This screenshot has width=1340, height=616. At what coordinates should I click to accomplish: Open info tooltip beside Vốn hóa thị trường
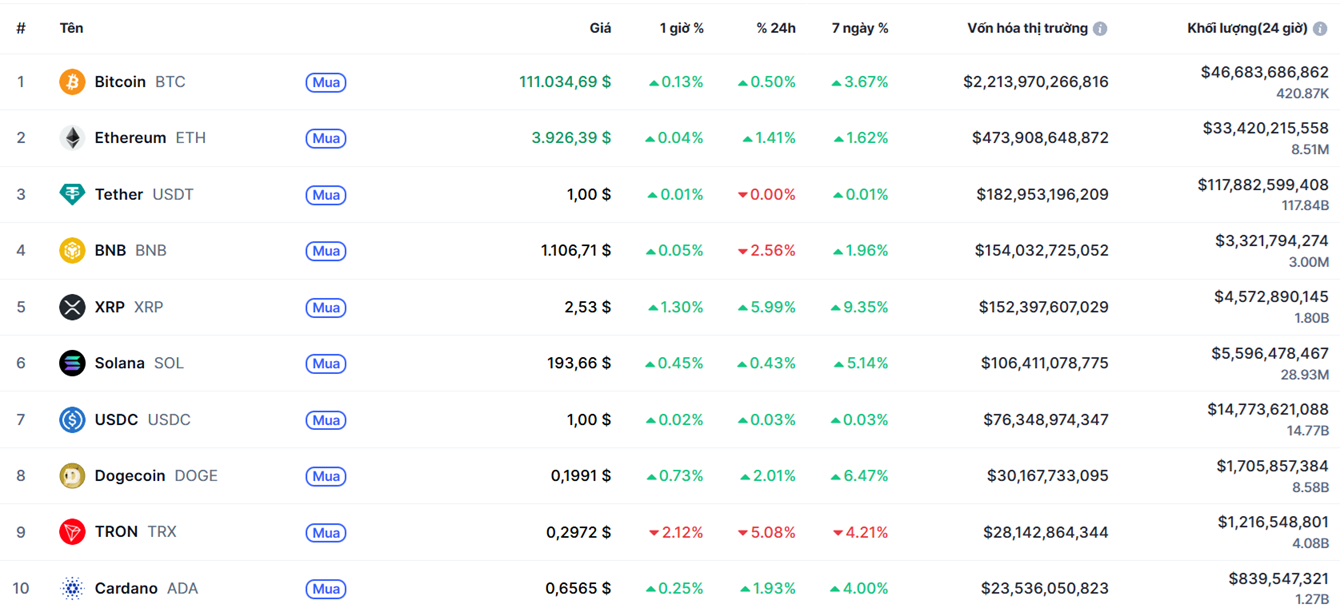[1100, 29]
